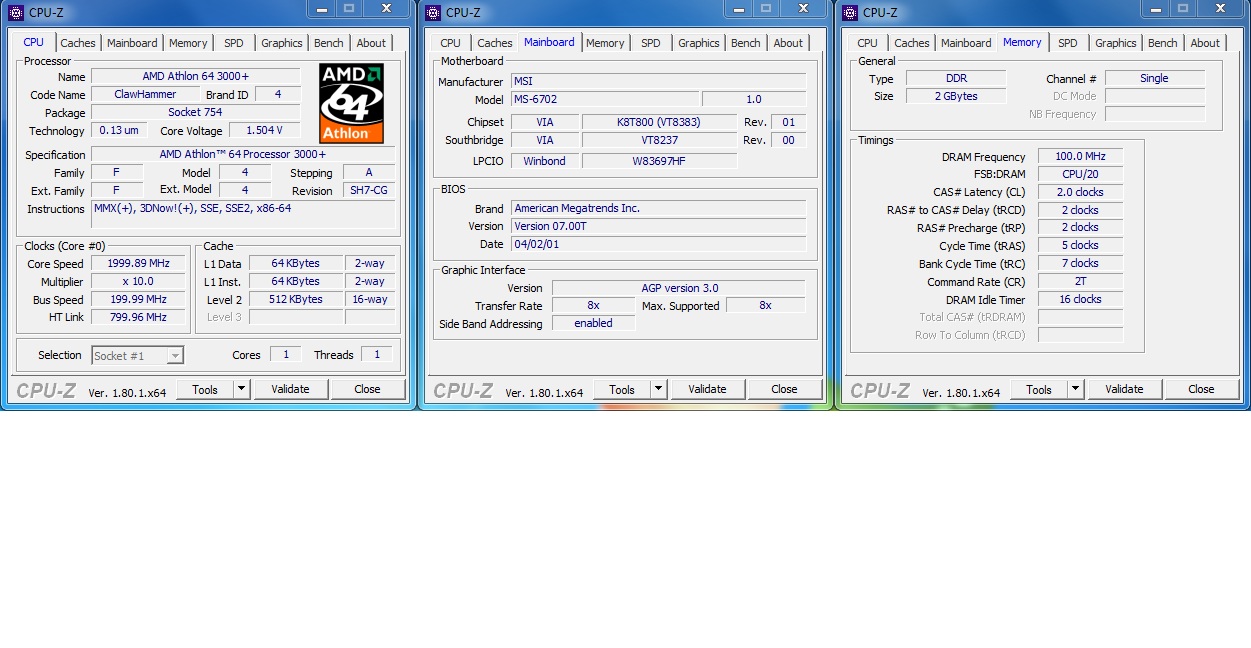
Task: Click Tools button in Memory window
Action: pyautogui.click(x=1039, y=389)
